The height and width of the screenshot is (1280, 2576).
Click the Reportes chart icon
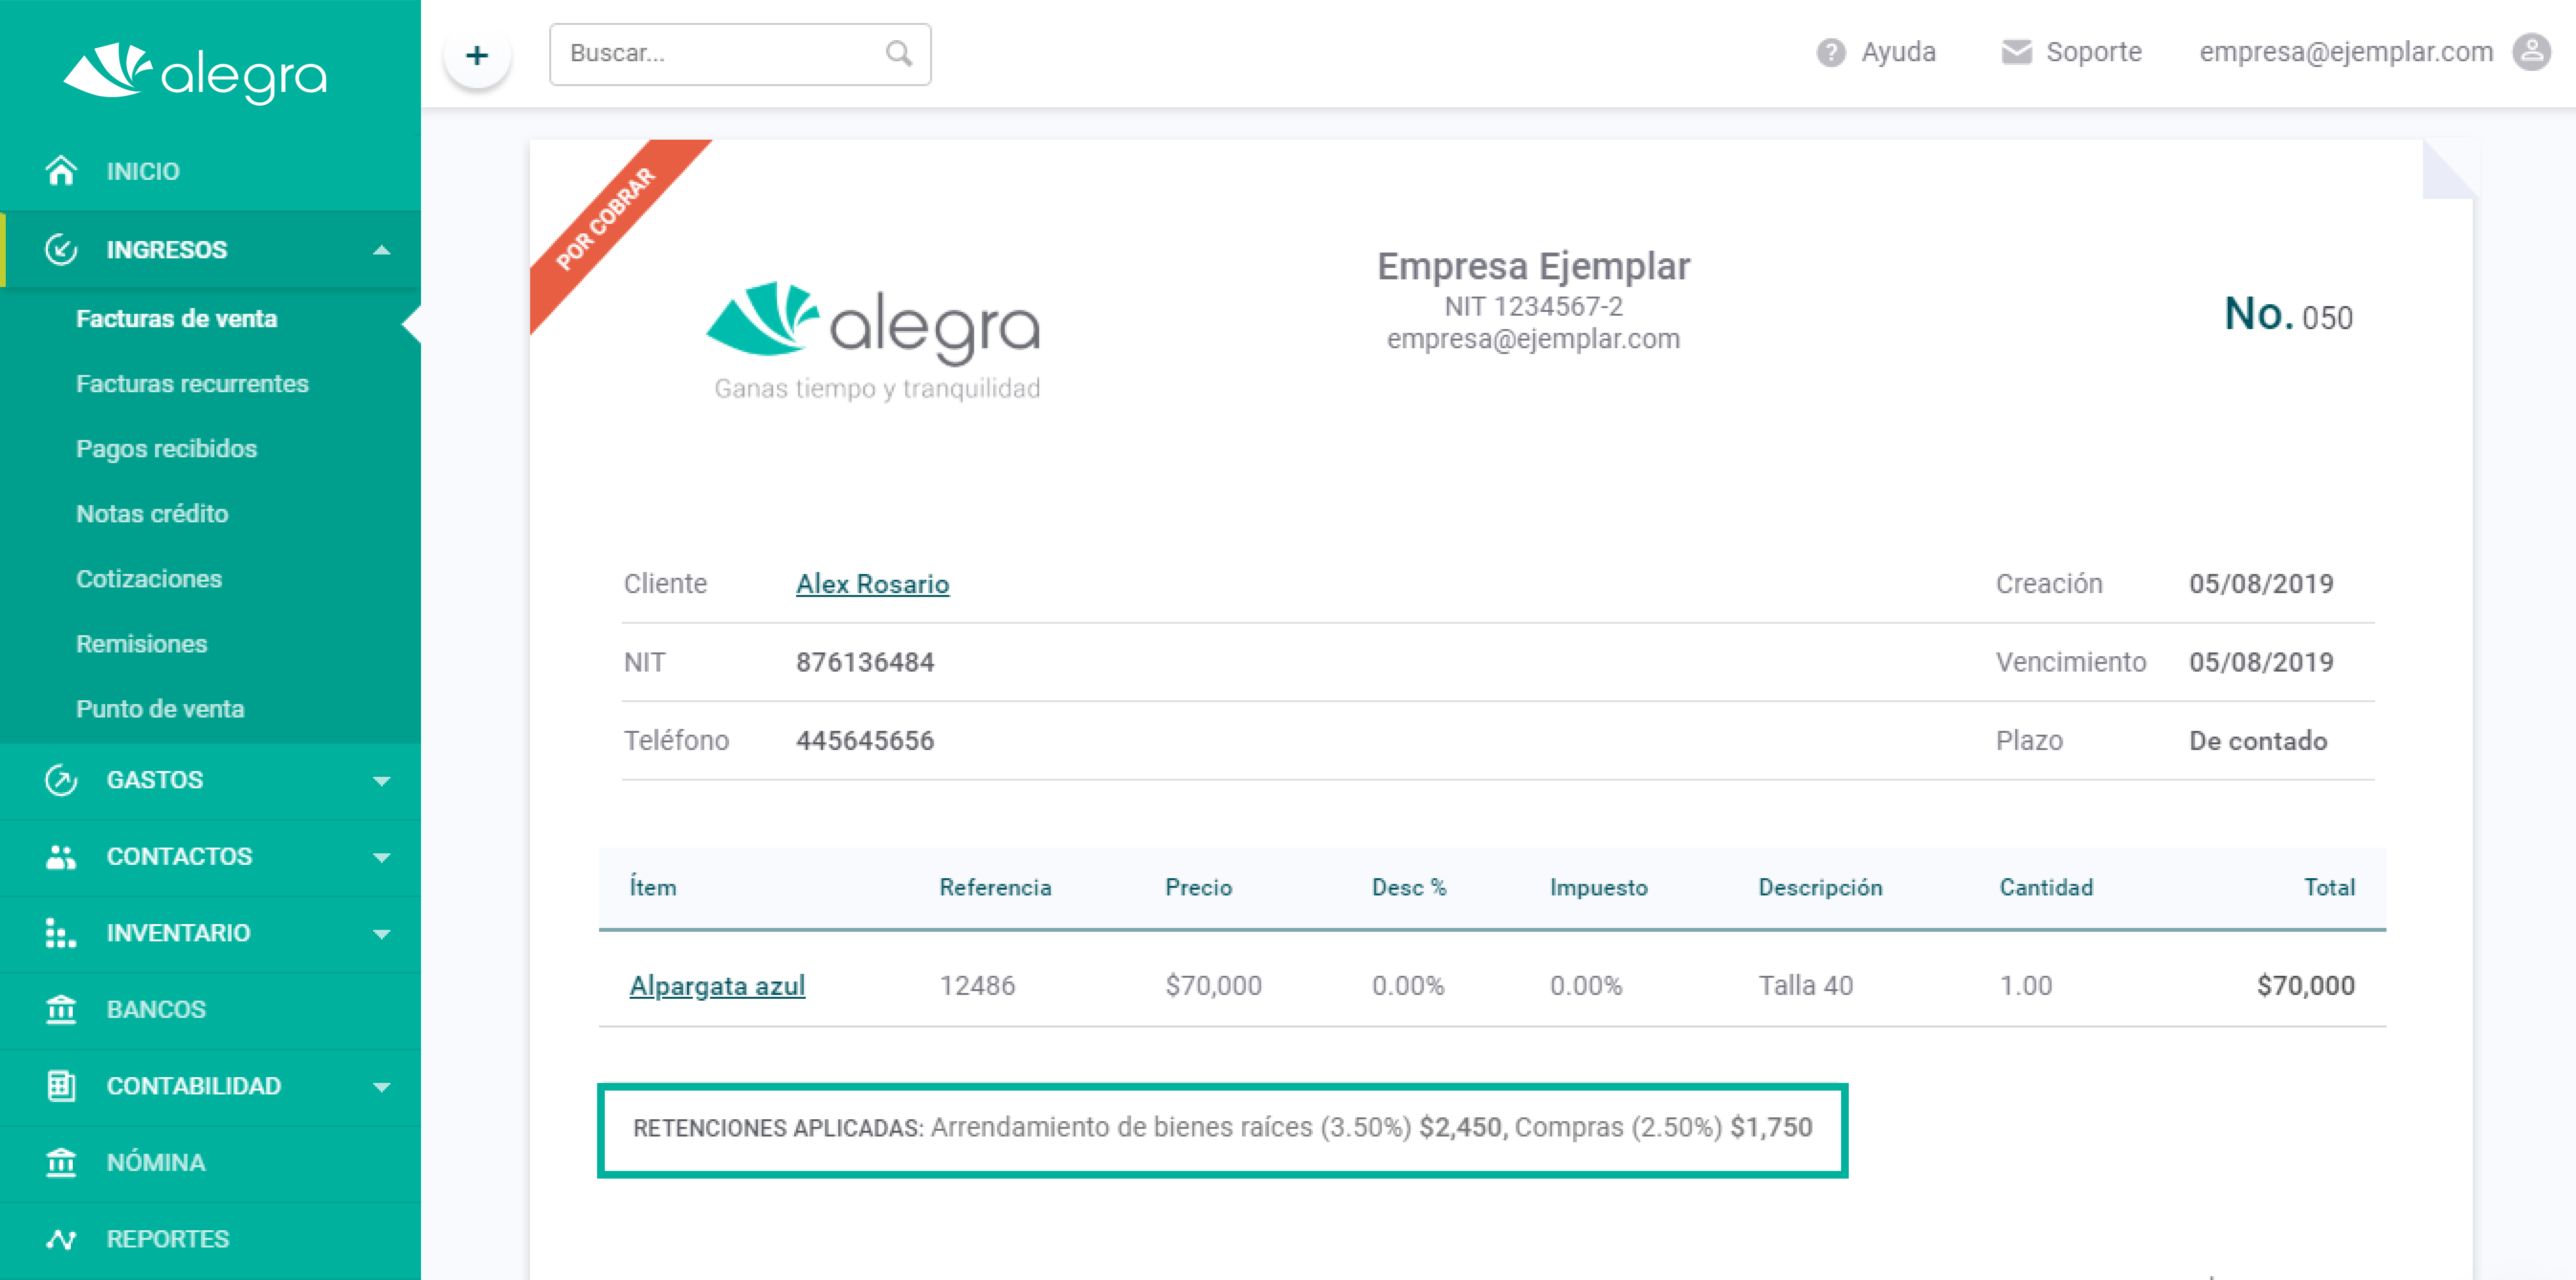click(x=61, y=1238)
